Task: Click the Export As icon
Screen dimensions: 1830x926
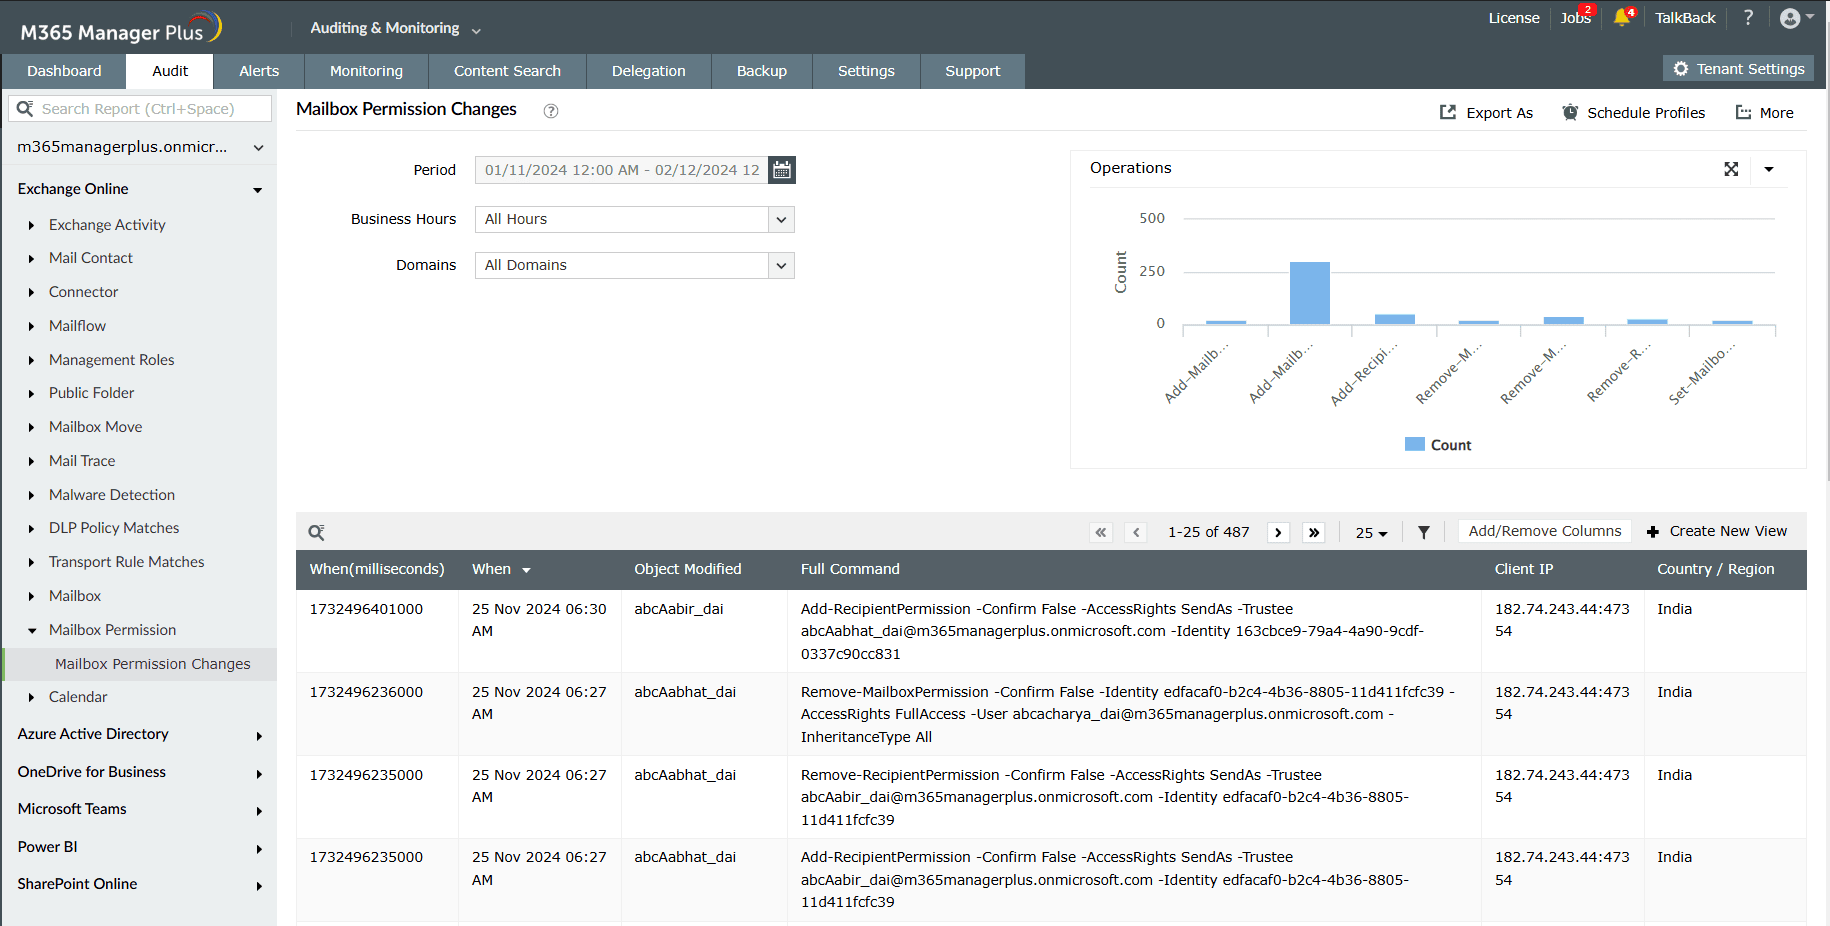Action: 1448,112
